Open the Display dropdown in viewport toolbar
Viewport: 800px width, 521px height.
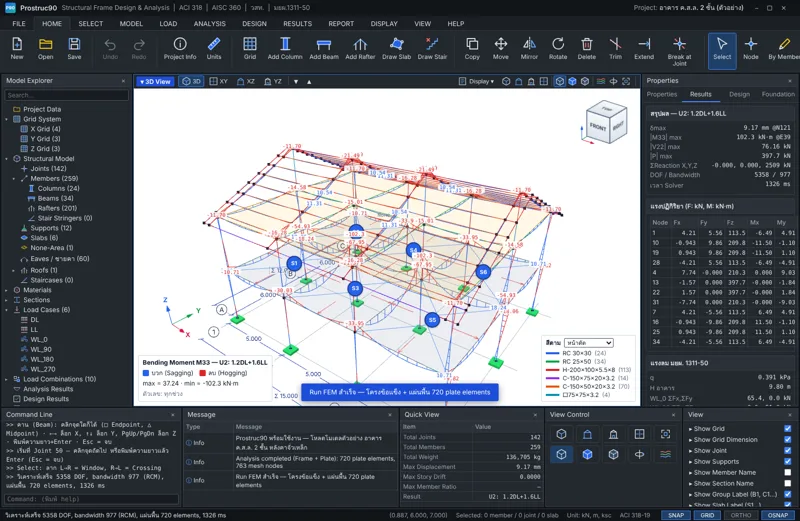point(477,81)
